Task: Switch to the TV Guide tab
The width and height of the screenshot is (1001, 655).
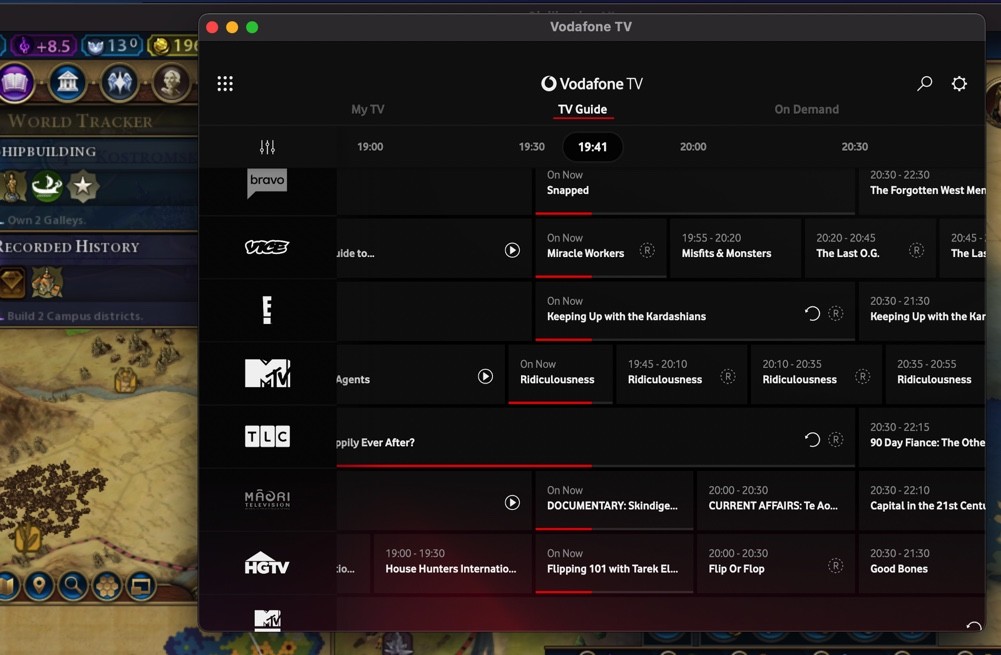Action: (x=582, y=109)
